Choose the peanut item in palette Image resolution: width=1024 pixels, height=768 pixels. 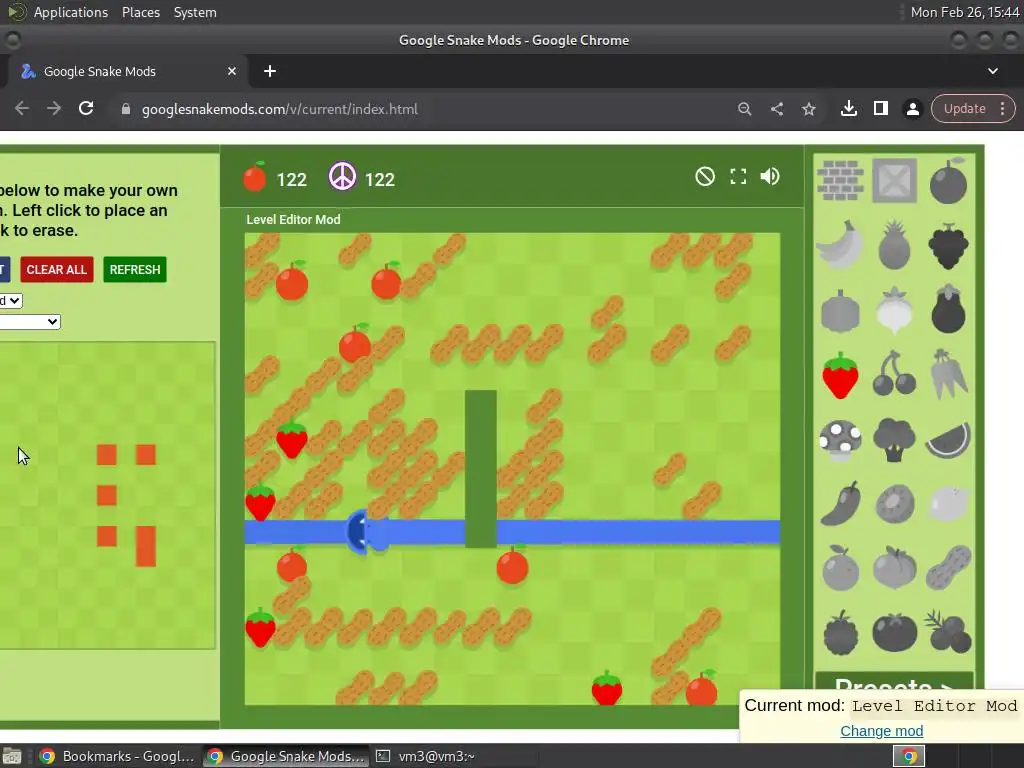[x=948, y=568]
